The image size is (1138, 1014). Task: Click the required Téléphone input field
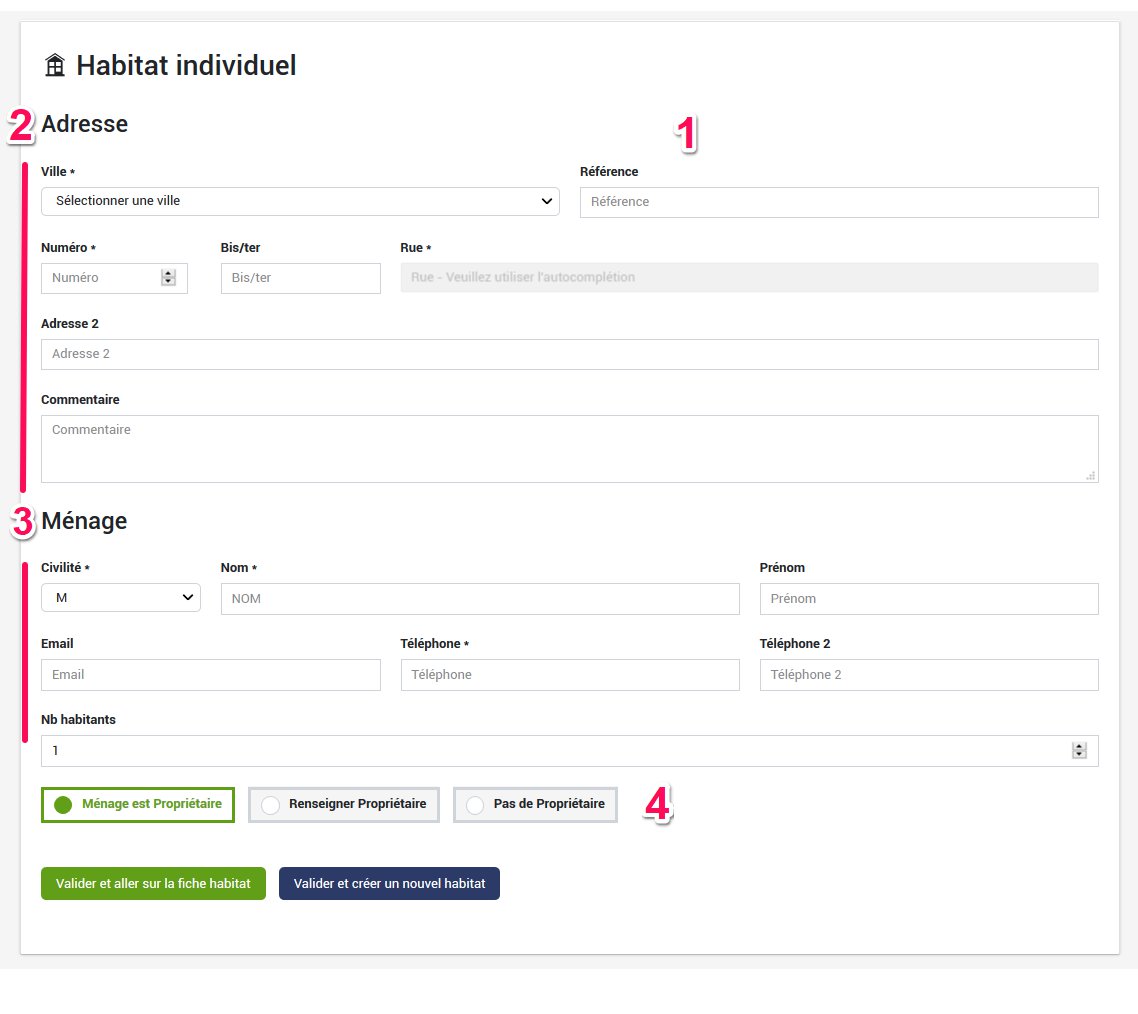click(x=569, y=675)
